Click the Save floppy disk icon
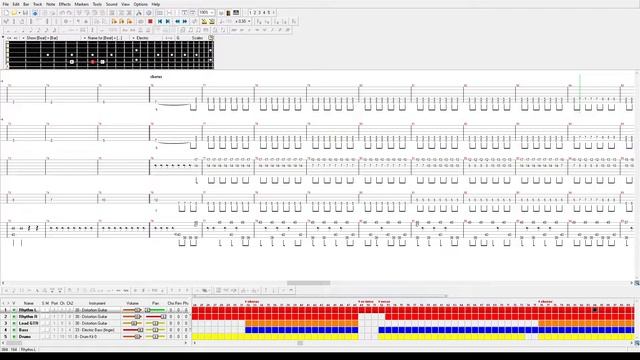Screen dimensions: 640x360 (x=25, y=13)
